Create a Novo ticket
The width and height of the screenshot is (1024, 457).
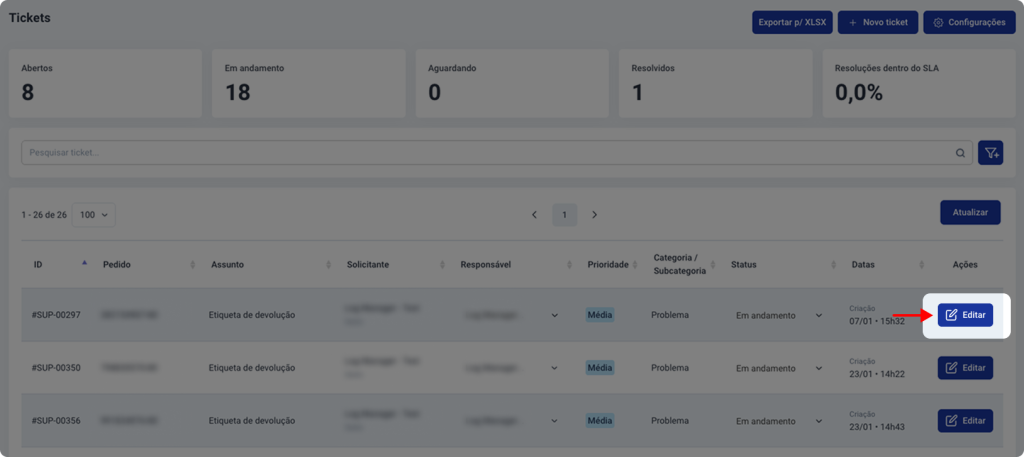point(877,22)
